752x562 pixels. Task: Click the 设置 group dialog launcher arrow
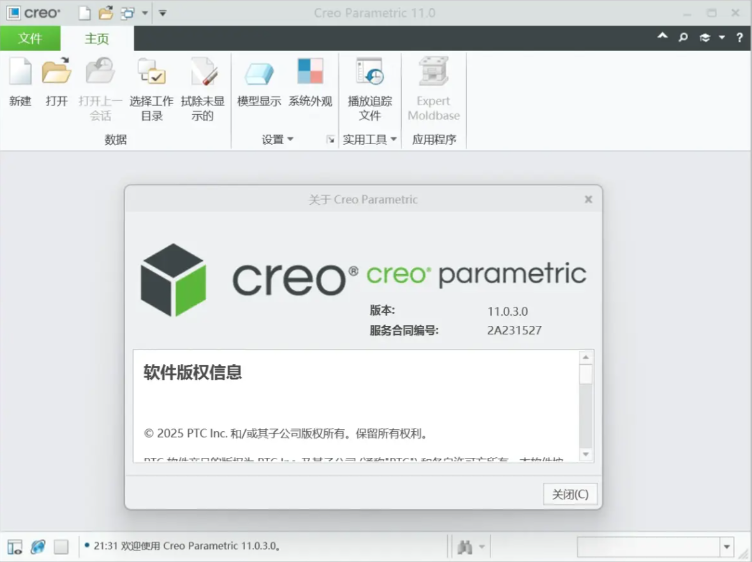[x=330, y=140]
